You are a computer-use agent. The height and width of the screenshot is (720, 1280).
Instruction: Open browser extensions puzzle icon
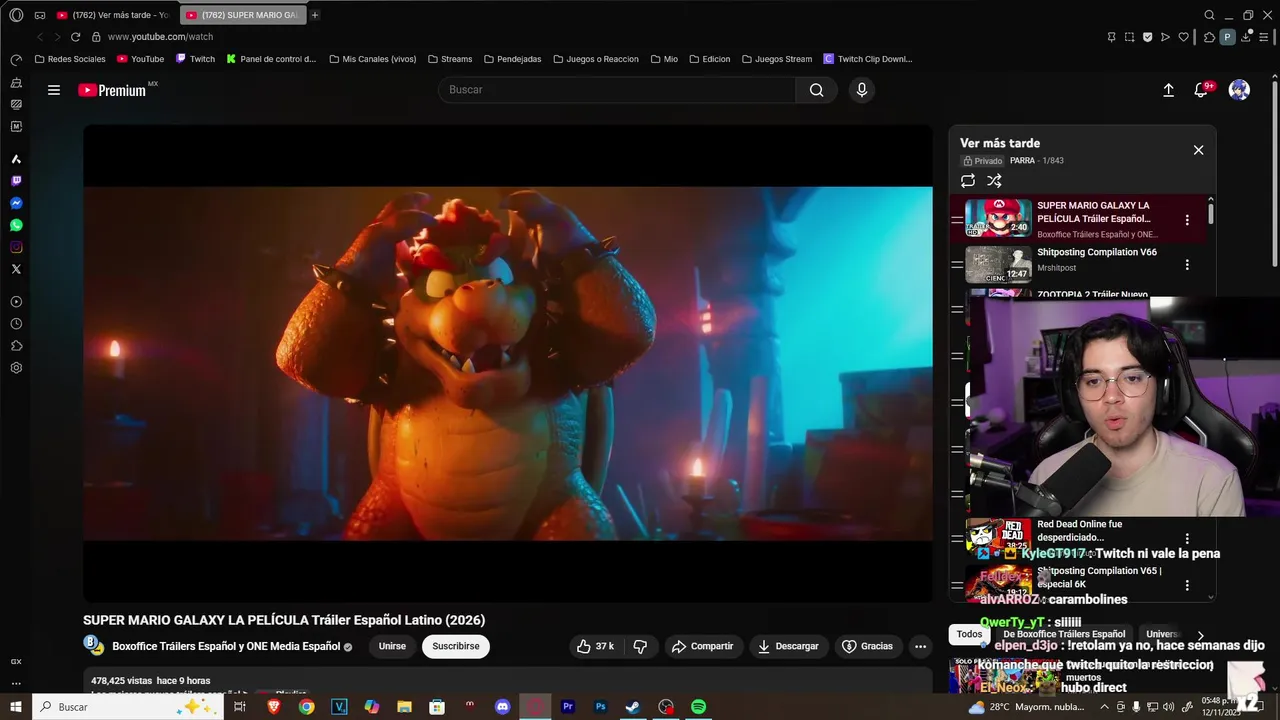click(x=1209, y=37)
